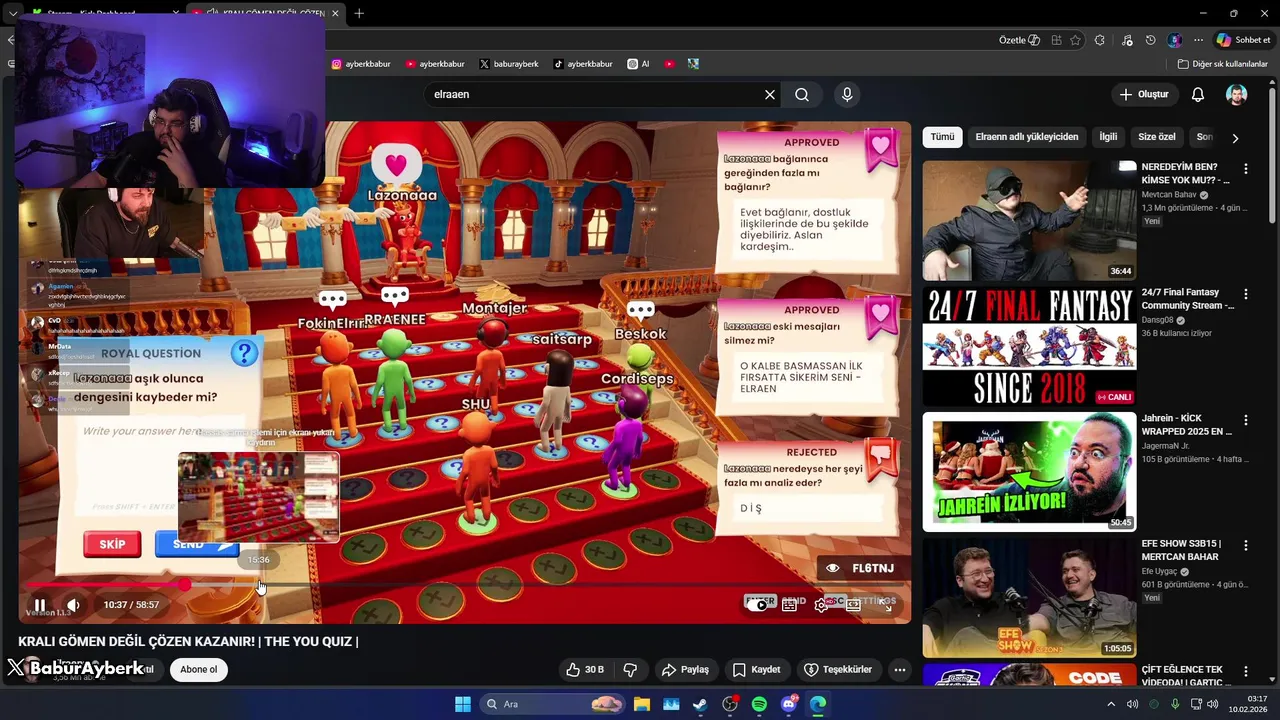Select the İlgili filter chip
Image resolution: width=1280 pixels, height=720 pixels.
click(1108, 137)
